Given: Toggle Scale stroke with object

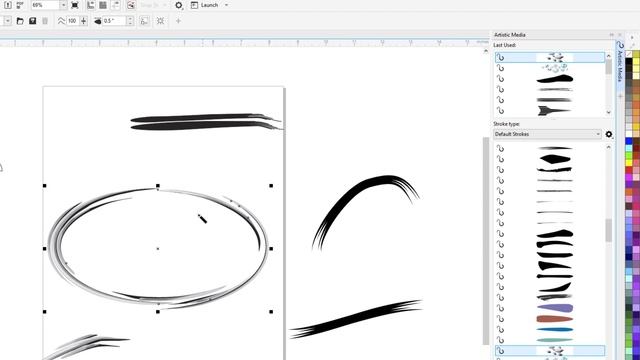Looking at the screenshot, I should [x=144, y=21].
